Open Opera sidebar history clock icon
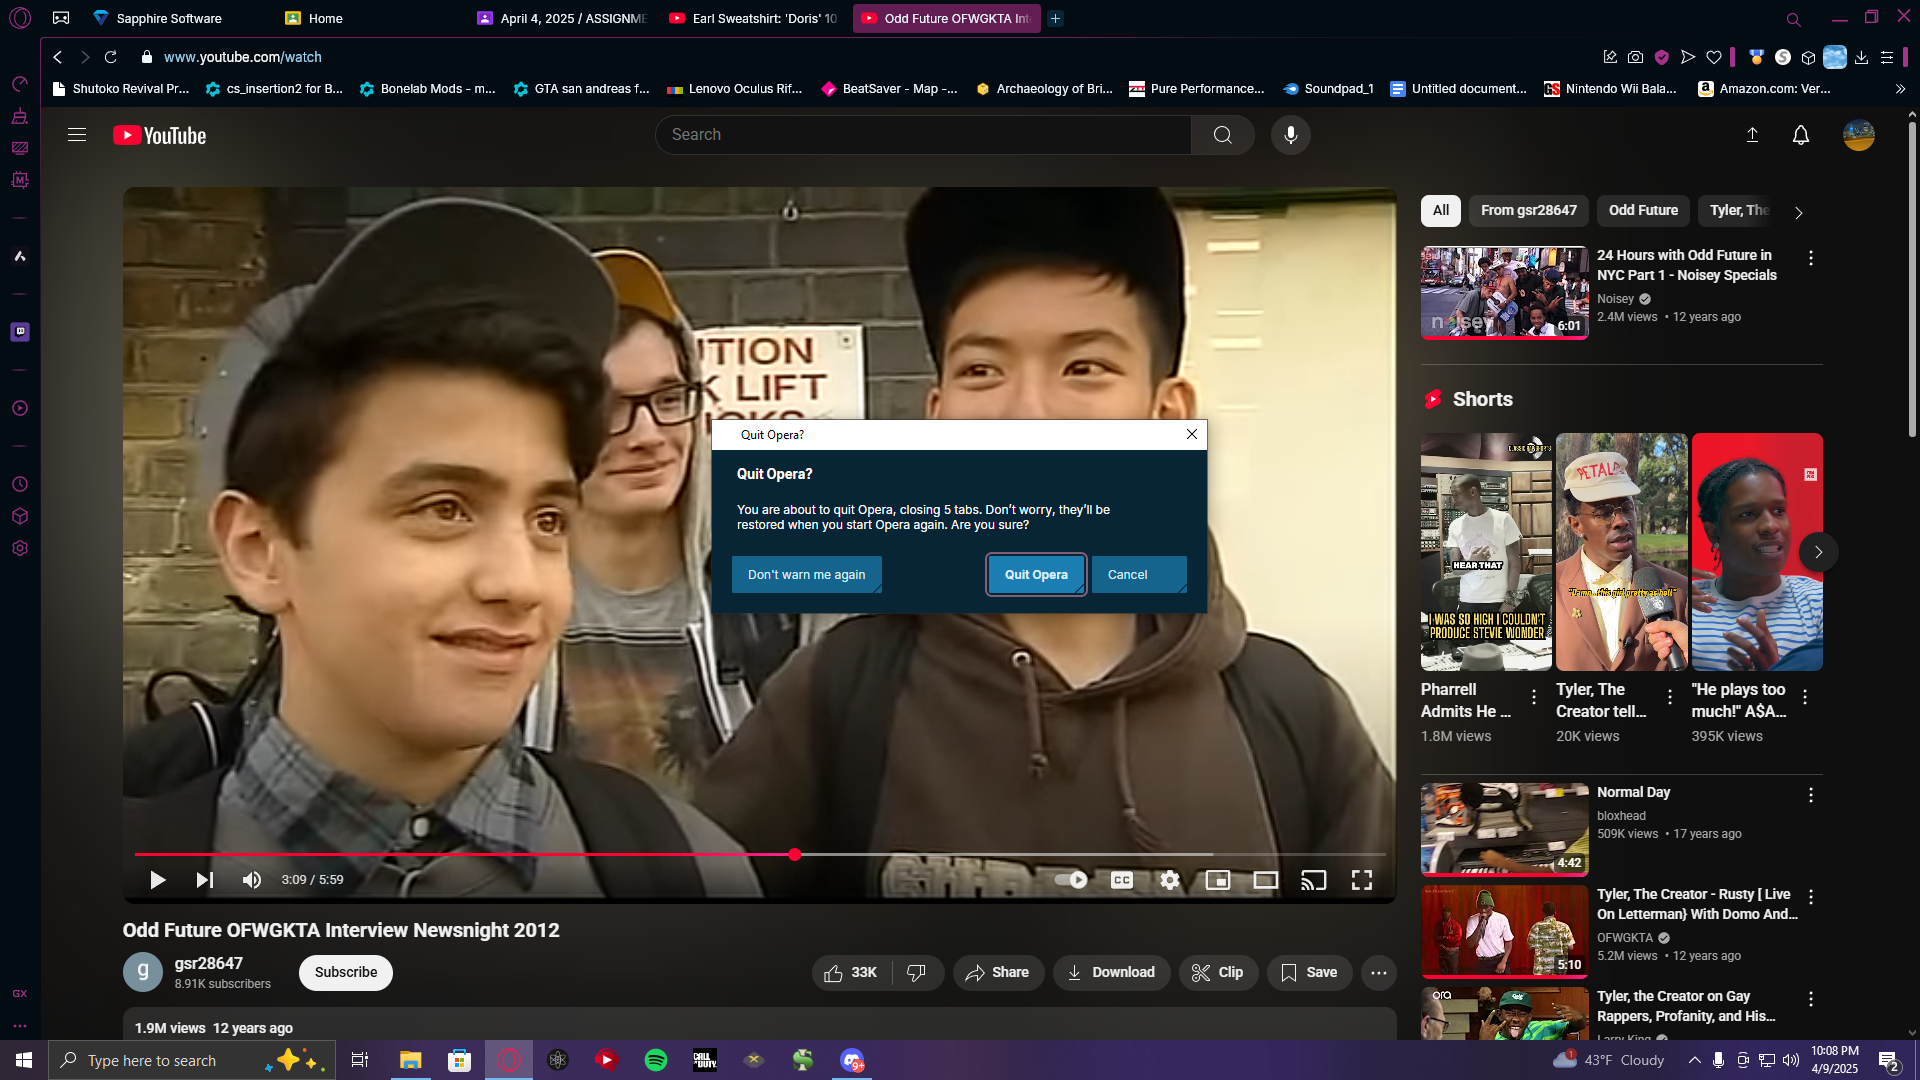 coord(20,485)
